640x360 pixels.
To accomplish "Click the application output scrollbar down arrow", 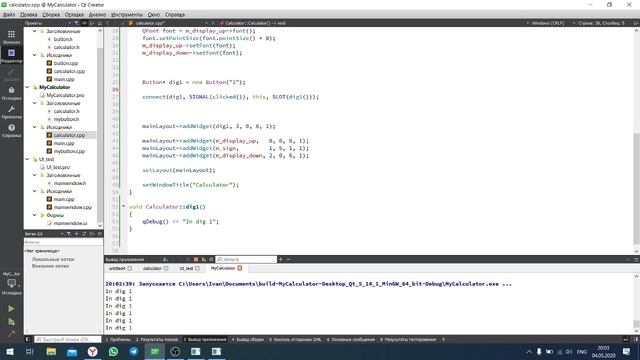I will click(636, 331).
